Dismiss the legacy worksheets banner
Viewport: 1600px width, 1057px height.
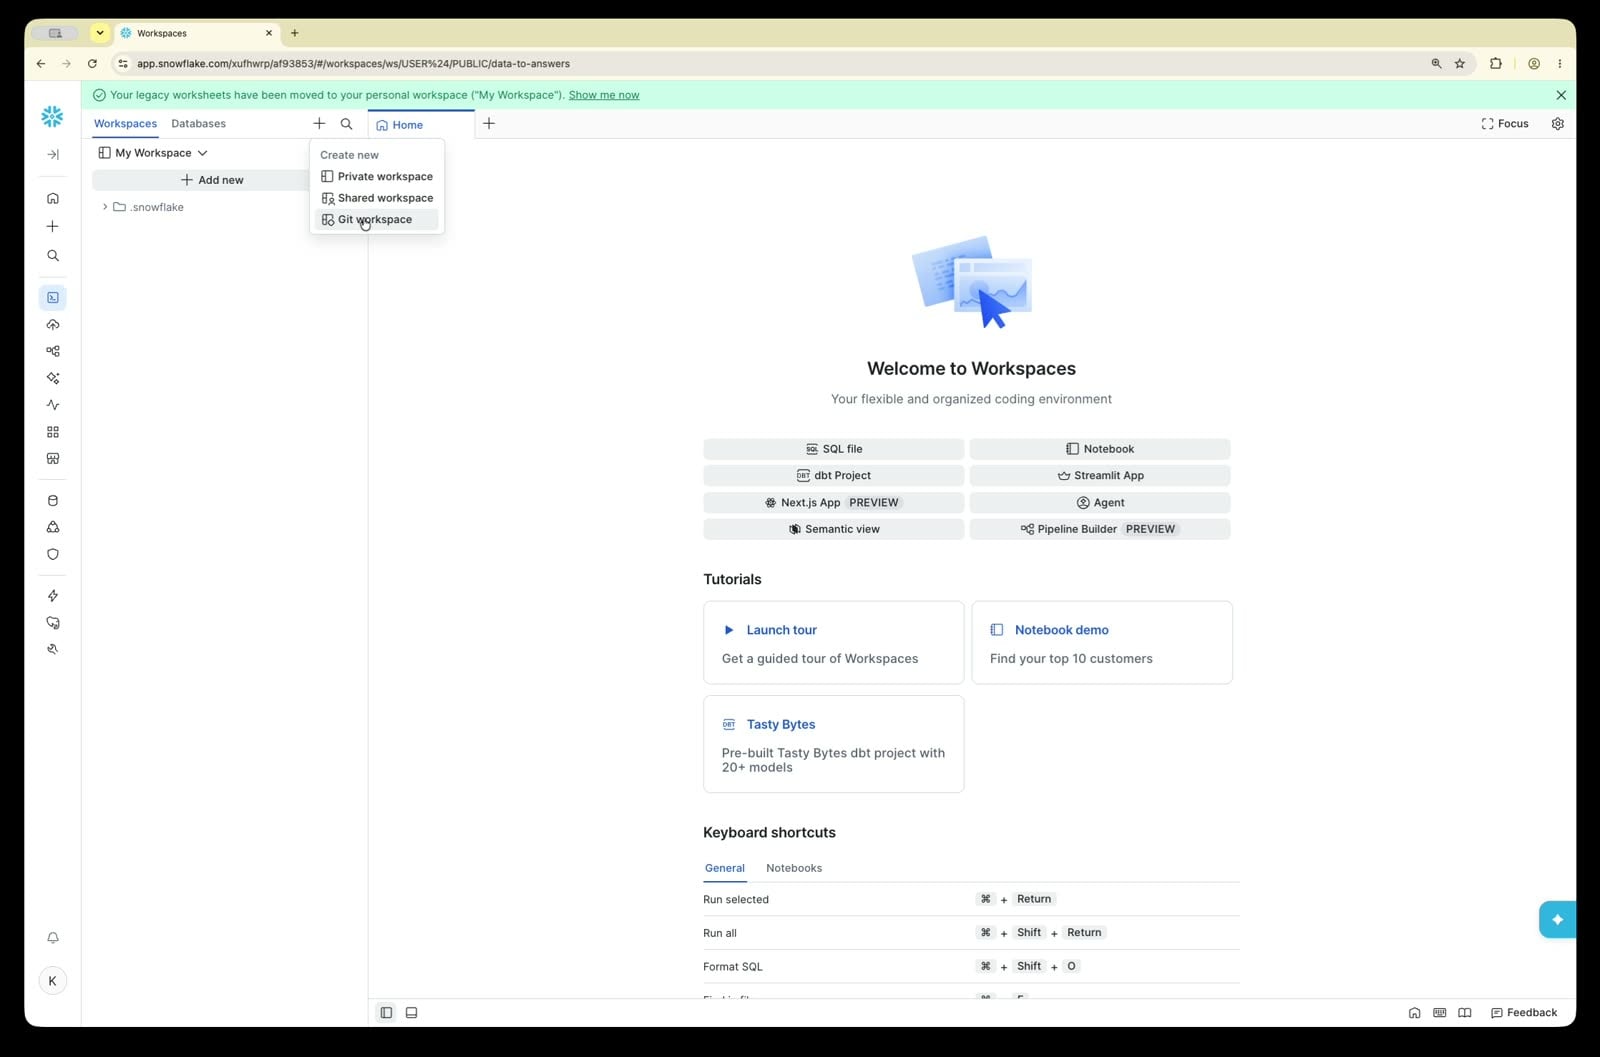1561,95
